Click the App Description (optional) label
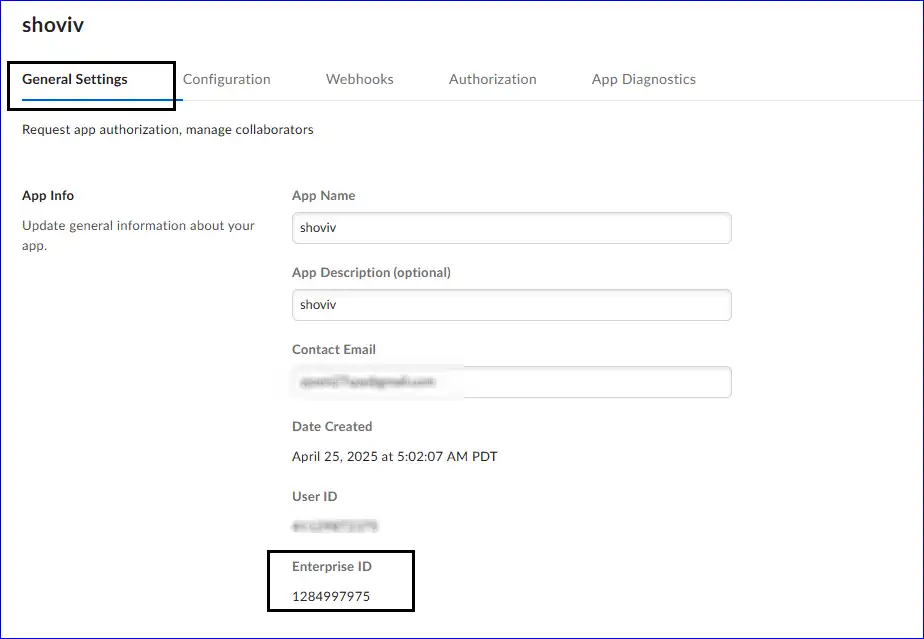 pyautogui.click(x=371, y=273)
